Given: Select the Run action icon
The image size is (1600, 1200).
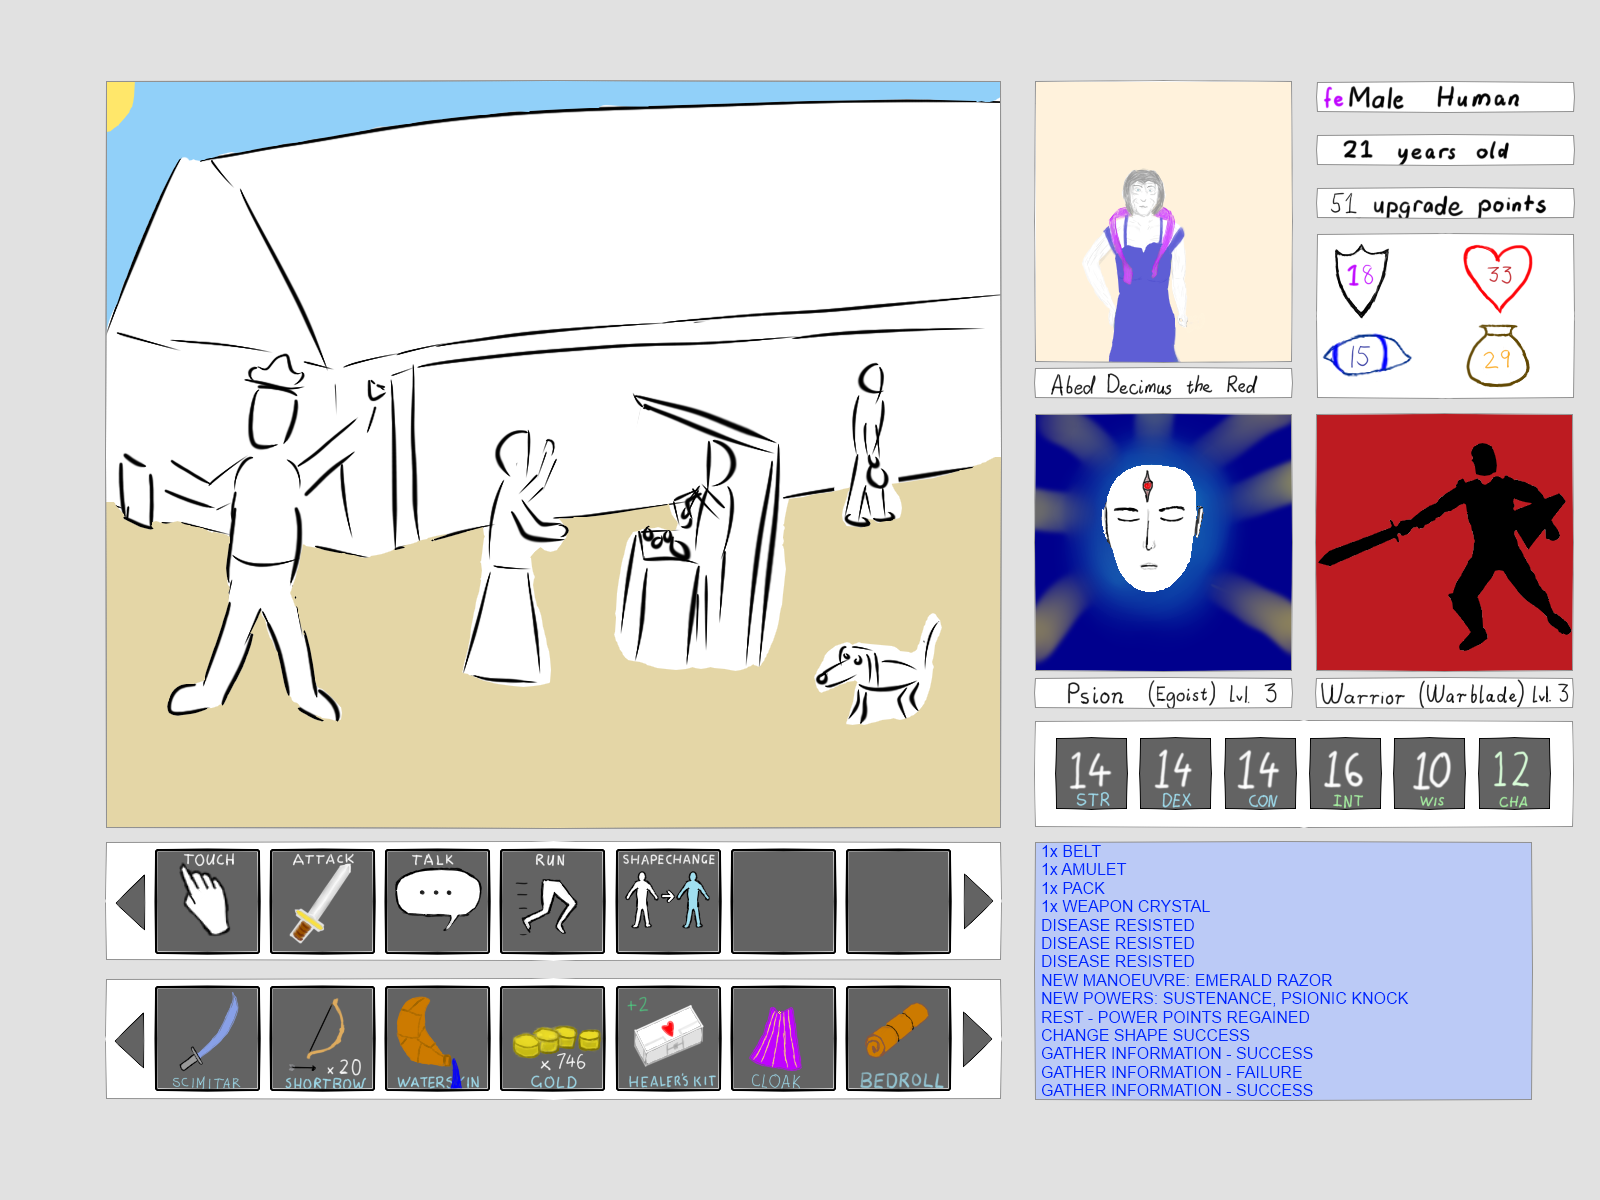Looking at the screenshot, I should (x=552, y=900).
